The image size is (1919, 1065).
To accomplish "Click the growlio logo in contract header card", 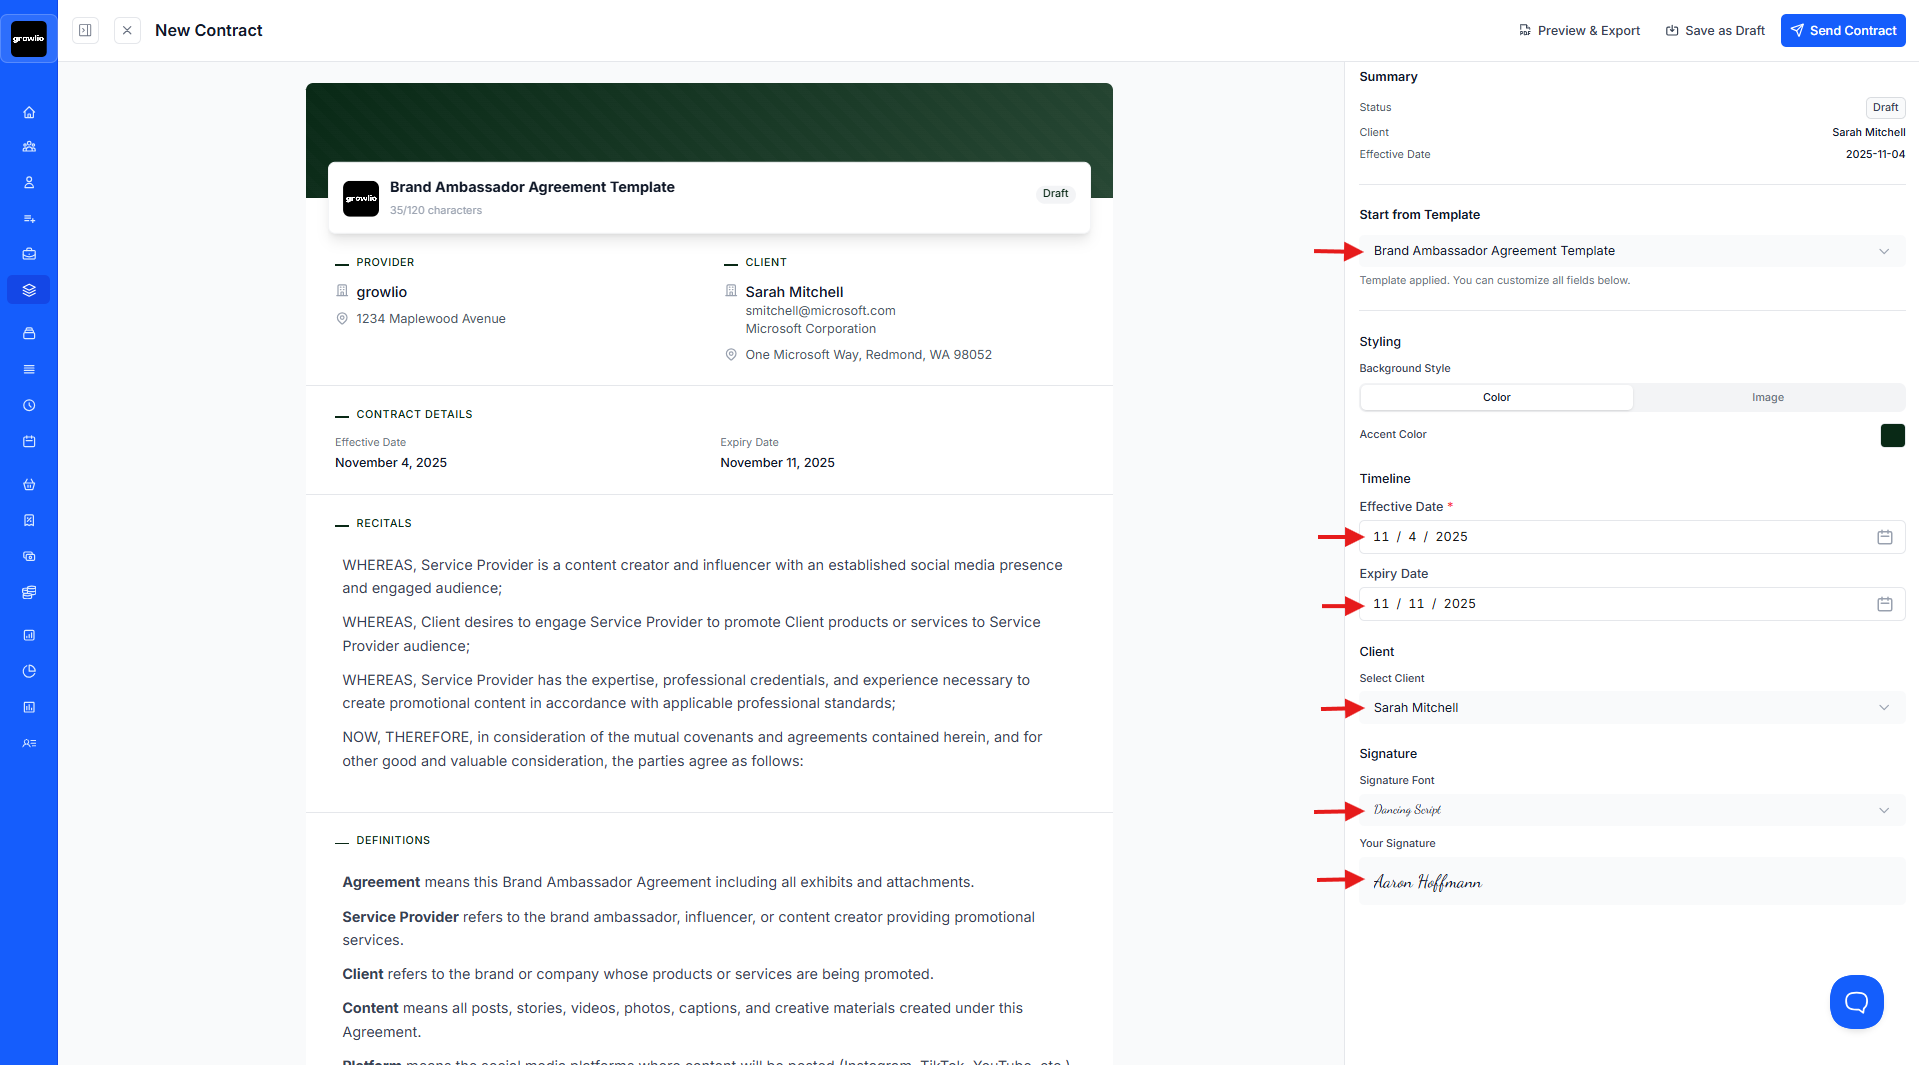I will (361, 198).
